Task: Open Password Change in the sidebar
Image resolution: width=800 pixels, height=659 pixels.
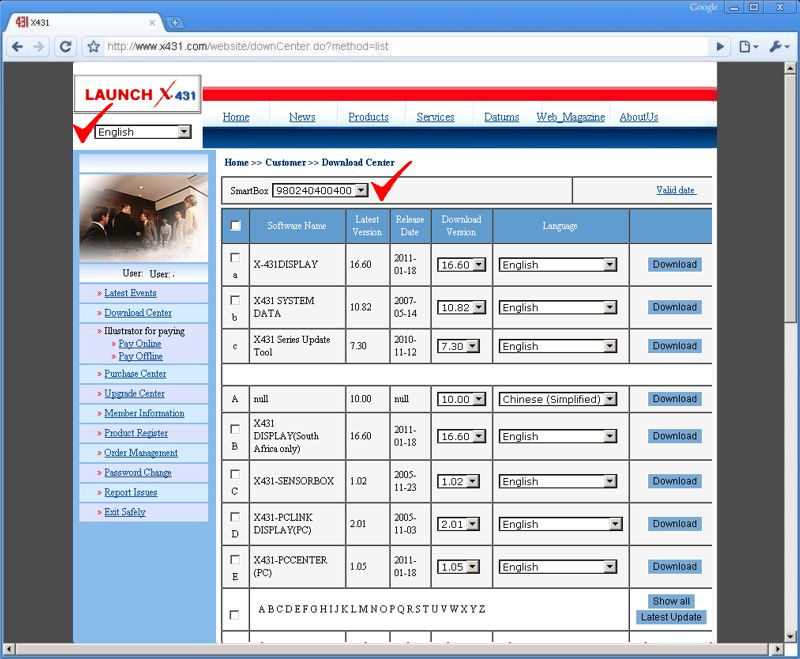Action: [x=138, y=473]
